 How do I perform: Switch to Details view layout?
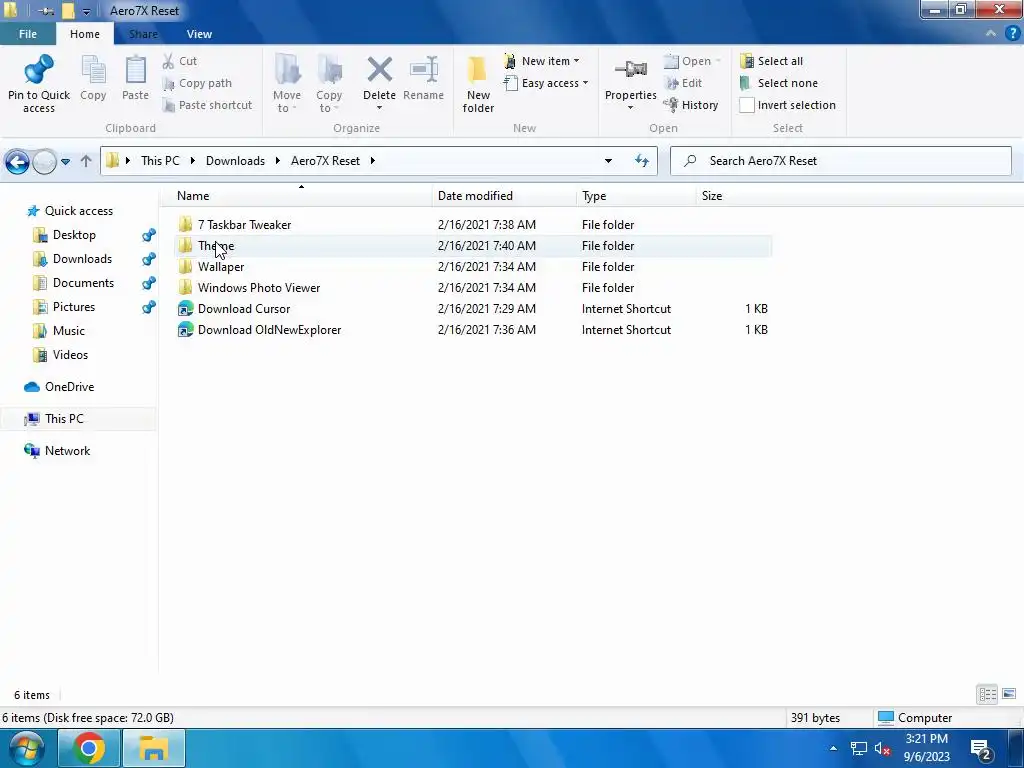[987, 694]
